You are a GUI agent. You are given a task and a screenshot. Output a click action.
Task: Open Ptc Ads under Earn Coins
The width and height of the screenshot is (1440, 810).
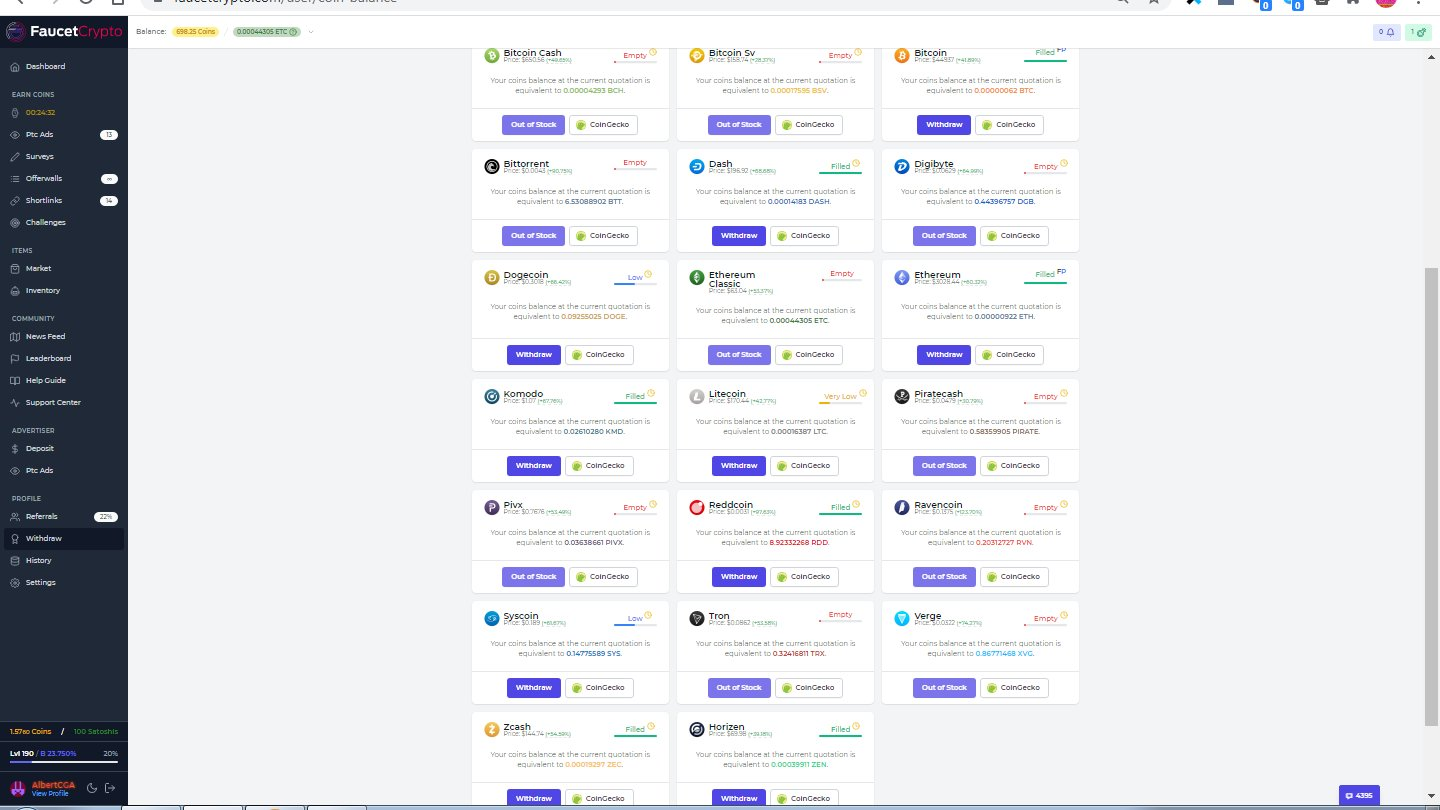(x=64, y=134)
